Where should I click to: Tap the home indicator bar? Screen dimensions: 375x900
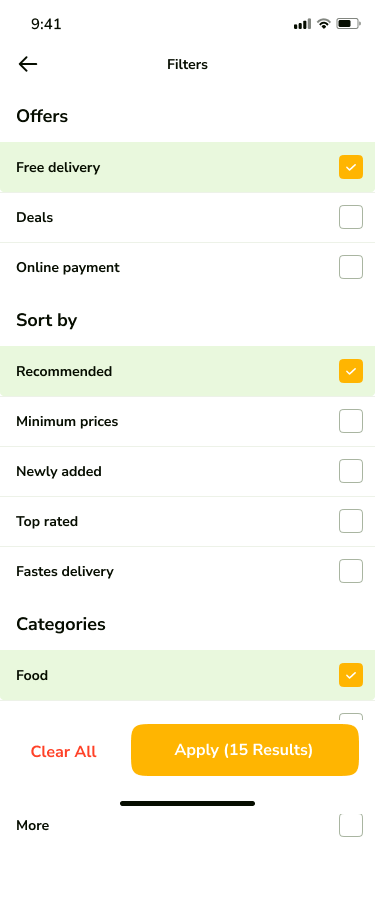coord(187,804)
